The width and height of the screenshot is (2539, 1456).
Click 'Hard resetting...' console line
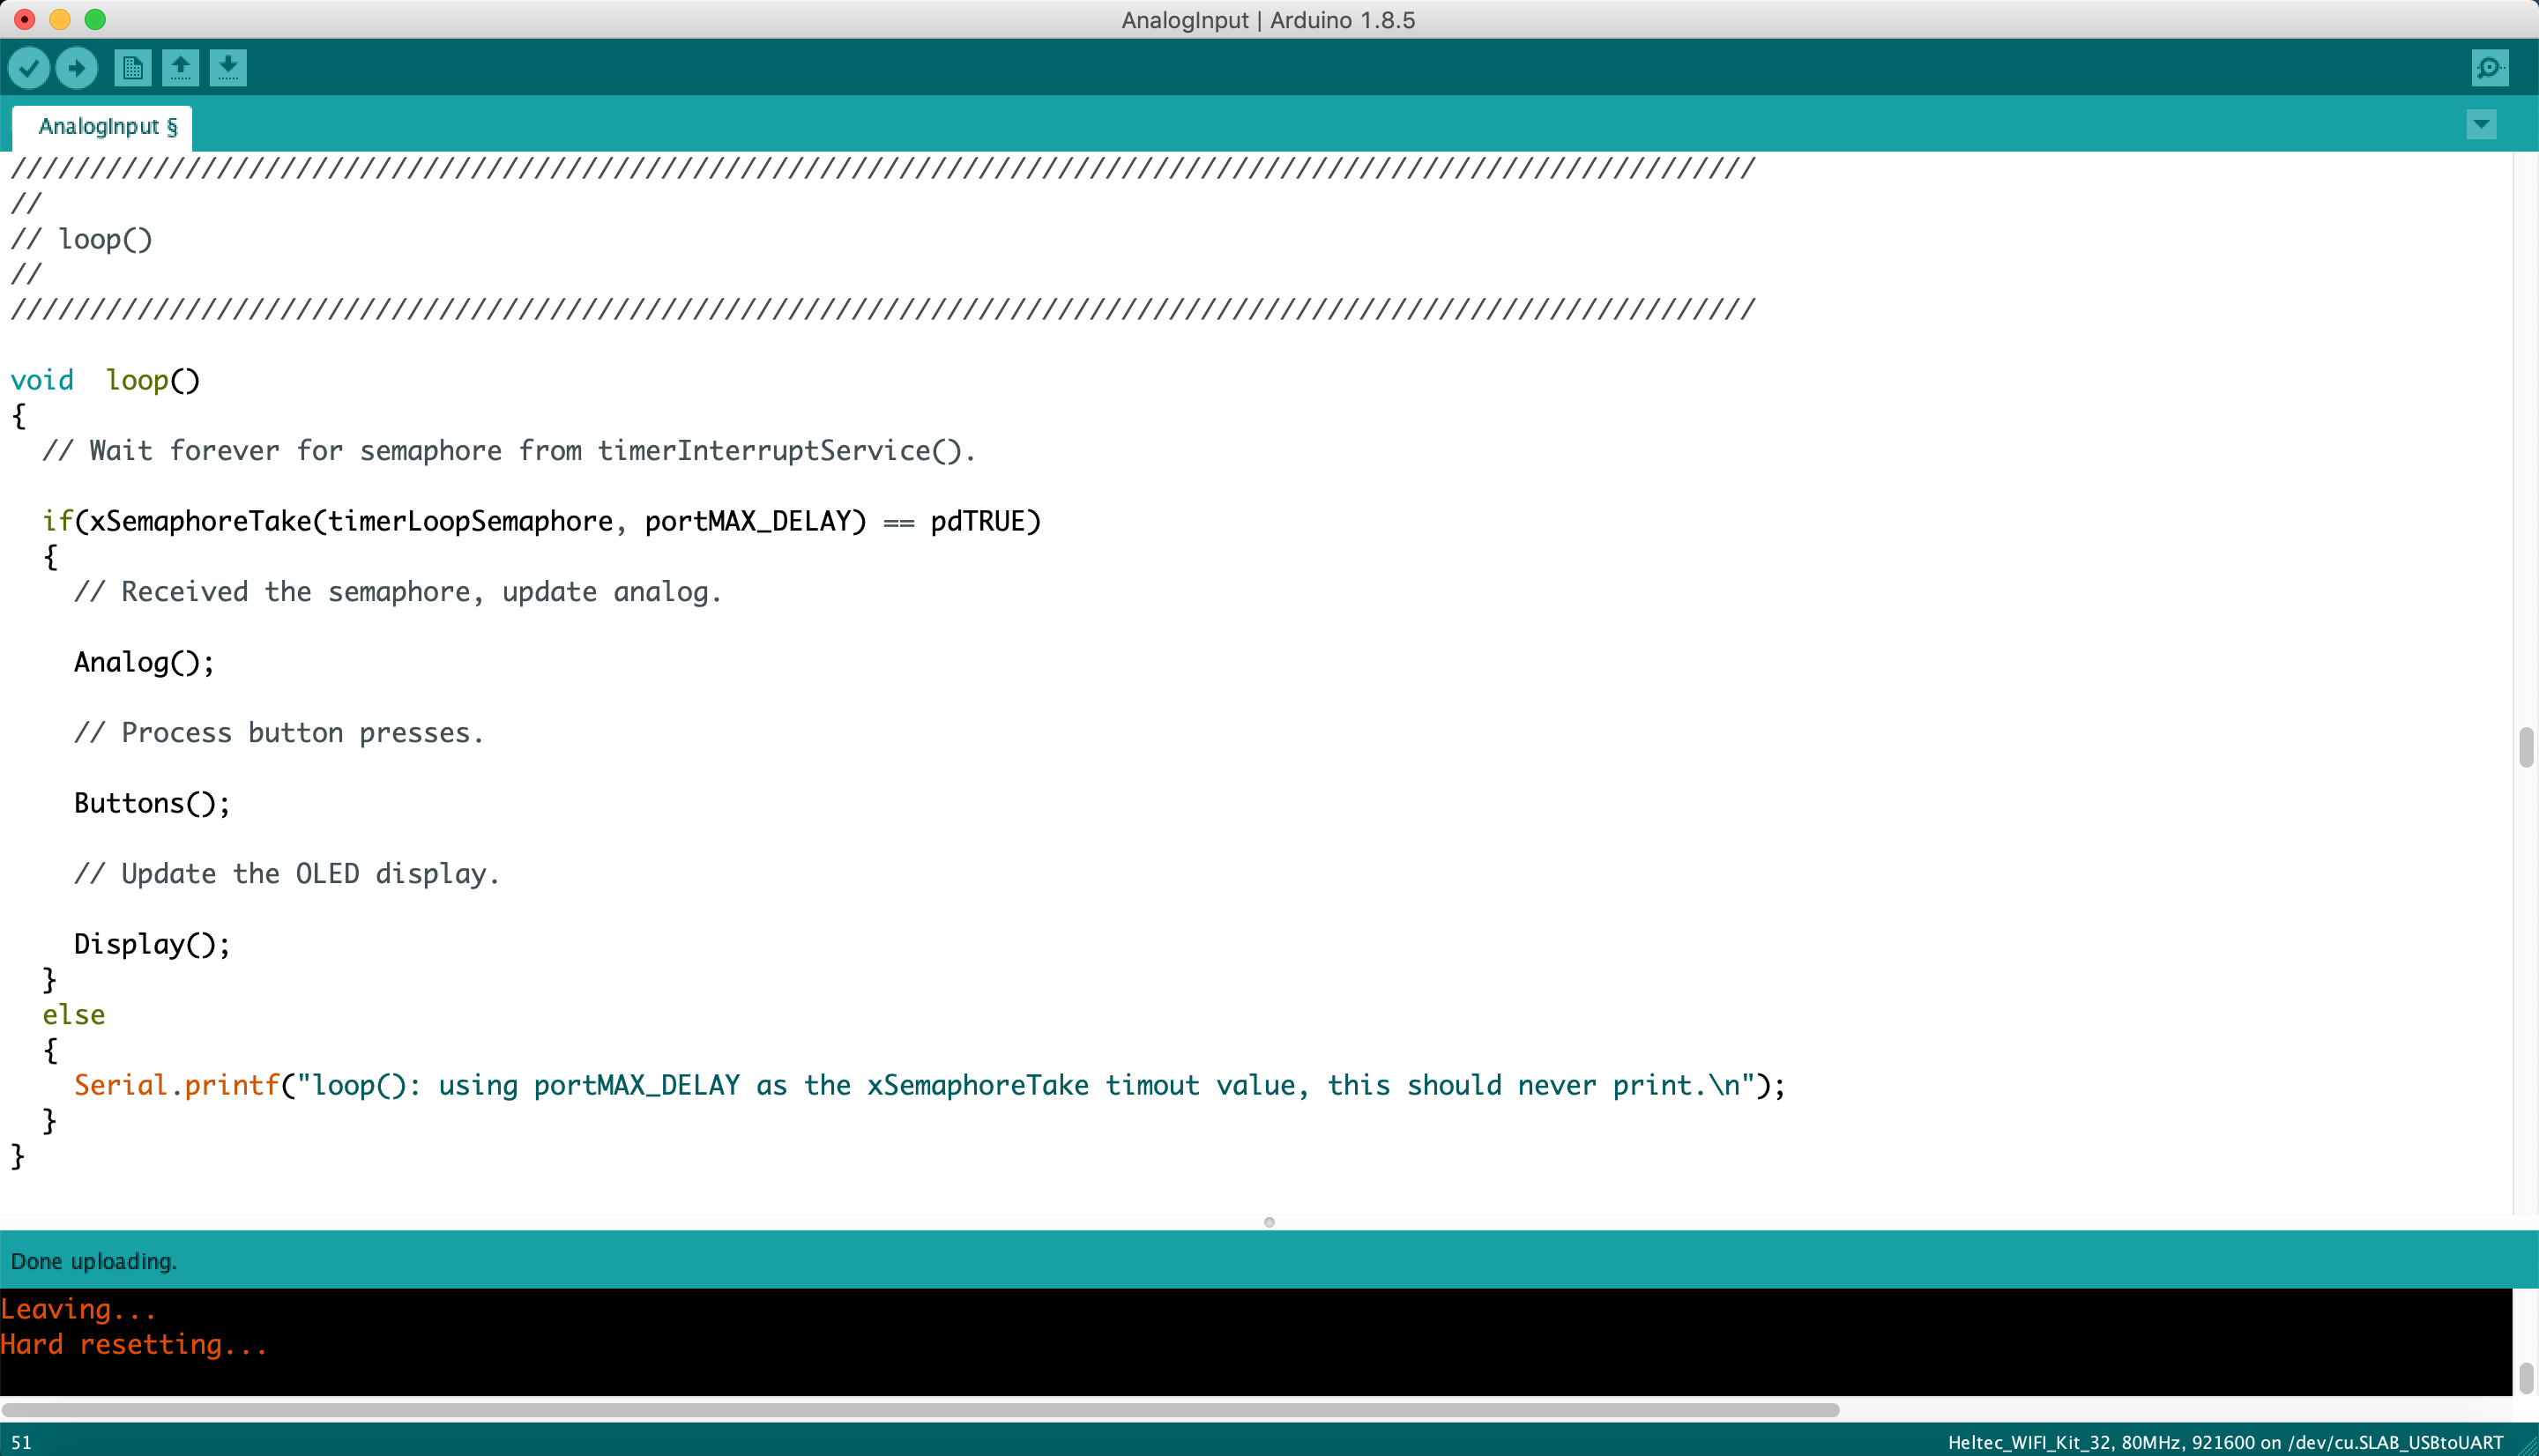coord(134,1344)
